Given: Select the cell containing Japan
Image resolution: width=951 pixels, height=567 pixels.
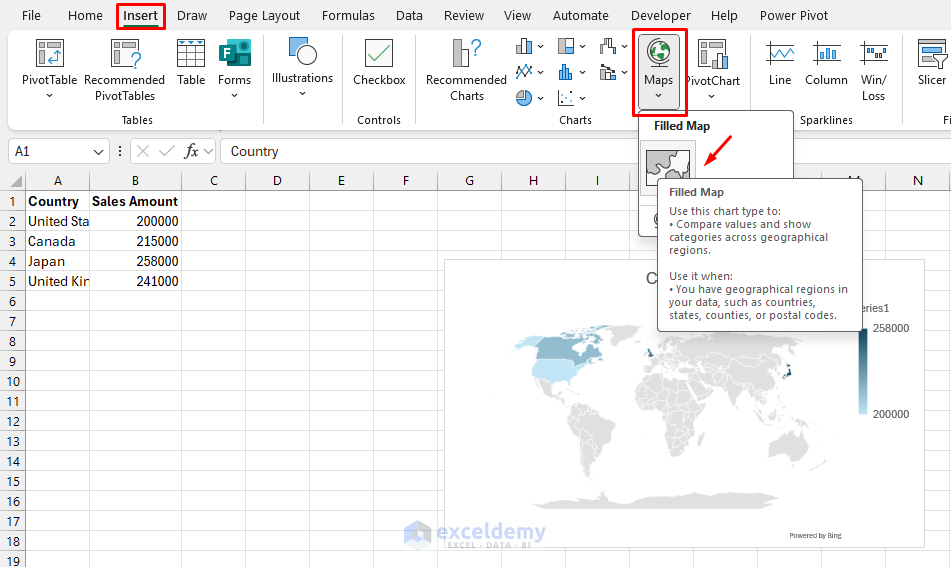Looking at the screenshot, I should (58, 261).
